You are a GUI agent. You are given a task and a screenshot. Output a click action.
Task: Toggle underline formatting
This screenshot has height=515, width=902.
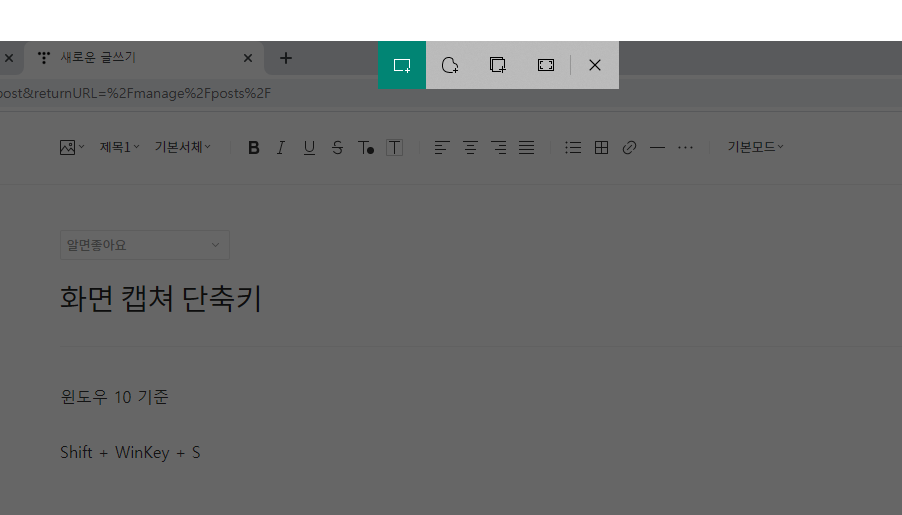pos(309,148)
